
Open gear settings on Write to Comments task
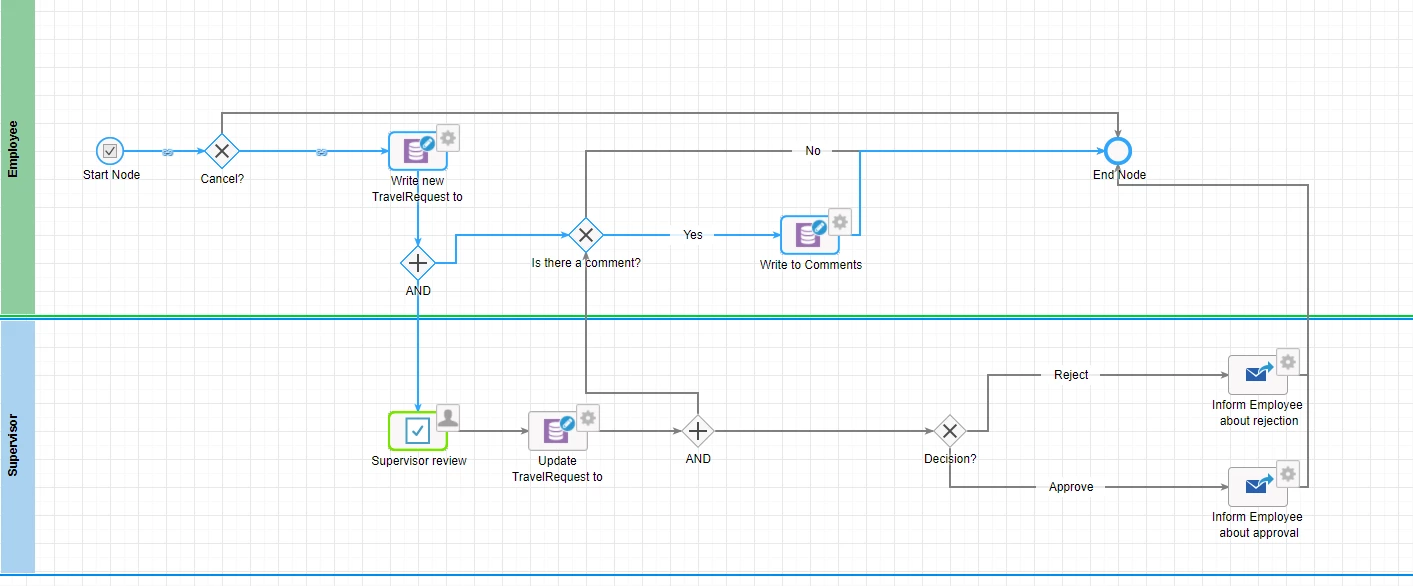tap(841, 221)
